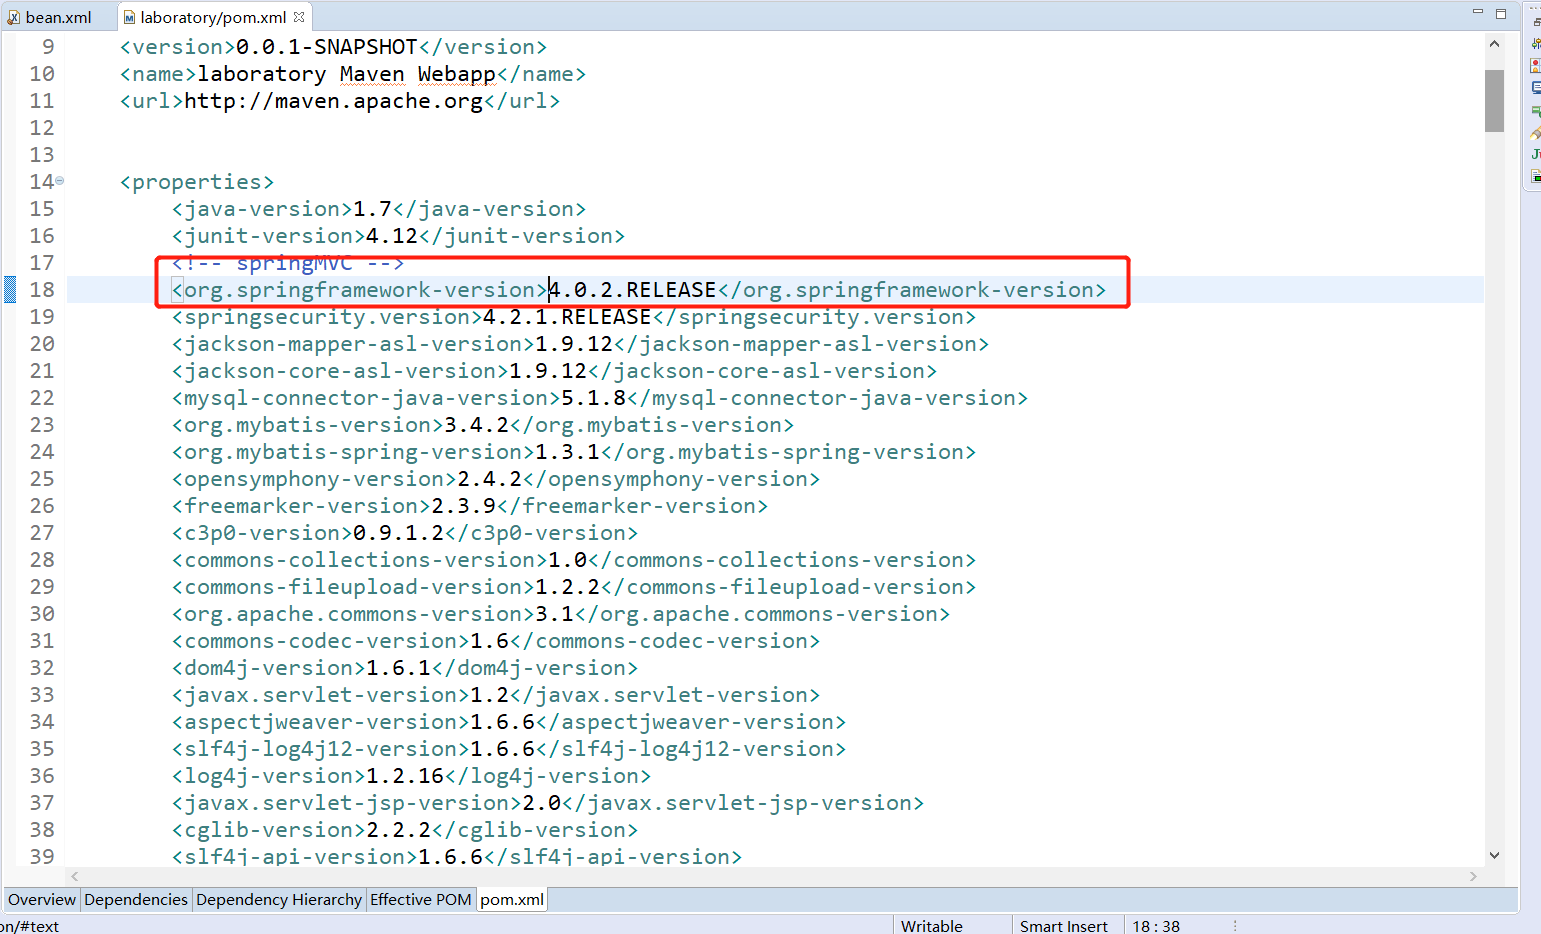Toggle Smart Insert mode in the status bar

tap(1063, 925)
